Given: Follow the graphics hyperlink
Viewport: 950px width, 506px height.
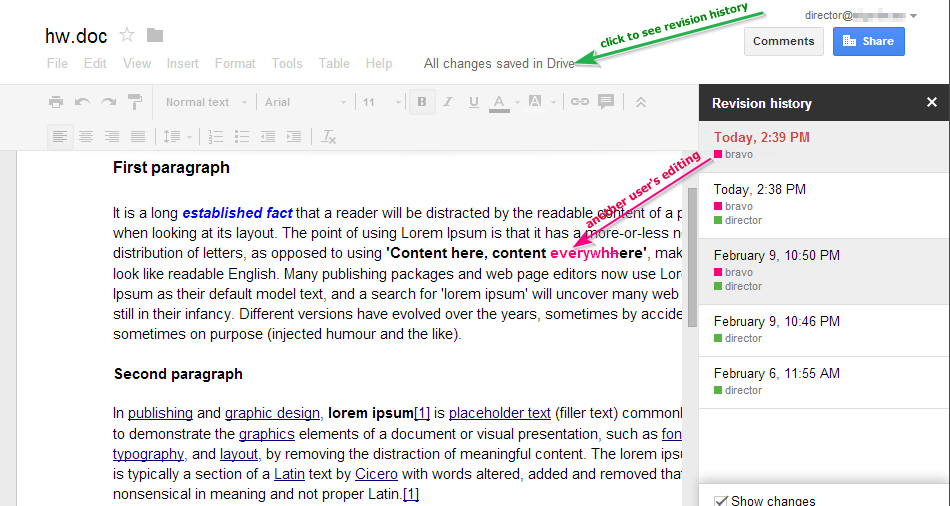Looking at the screenshot, I should 267,434.
